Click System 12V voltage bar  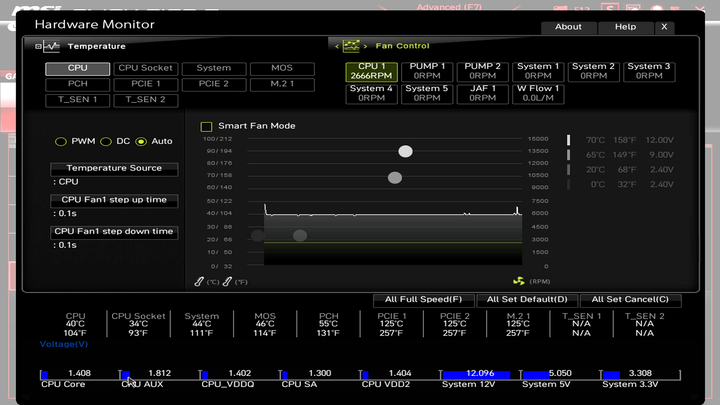[480, 374]
